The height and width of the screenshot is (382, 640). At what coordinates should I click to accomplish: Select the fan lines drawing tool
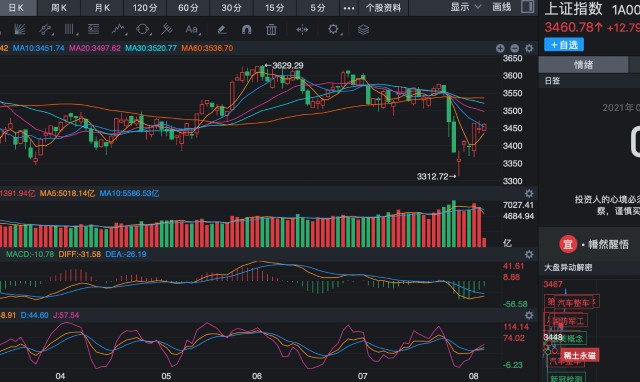pyautogui.click(x=20, y=29)
